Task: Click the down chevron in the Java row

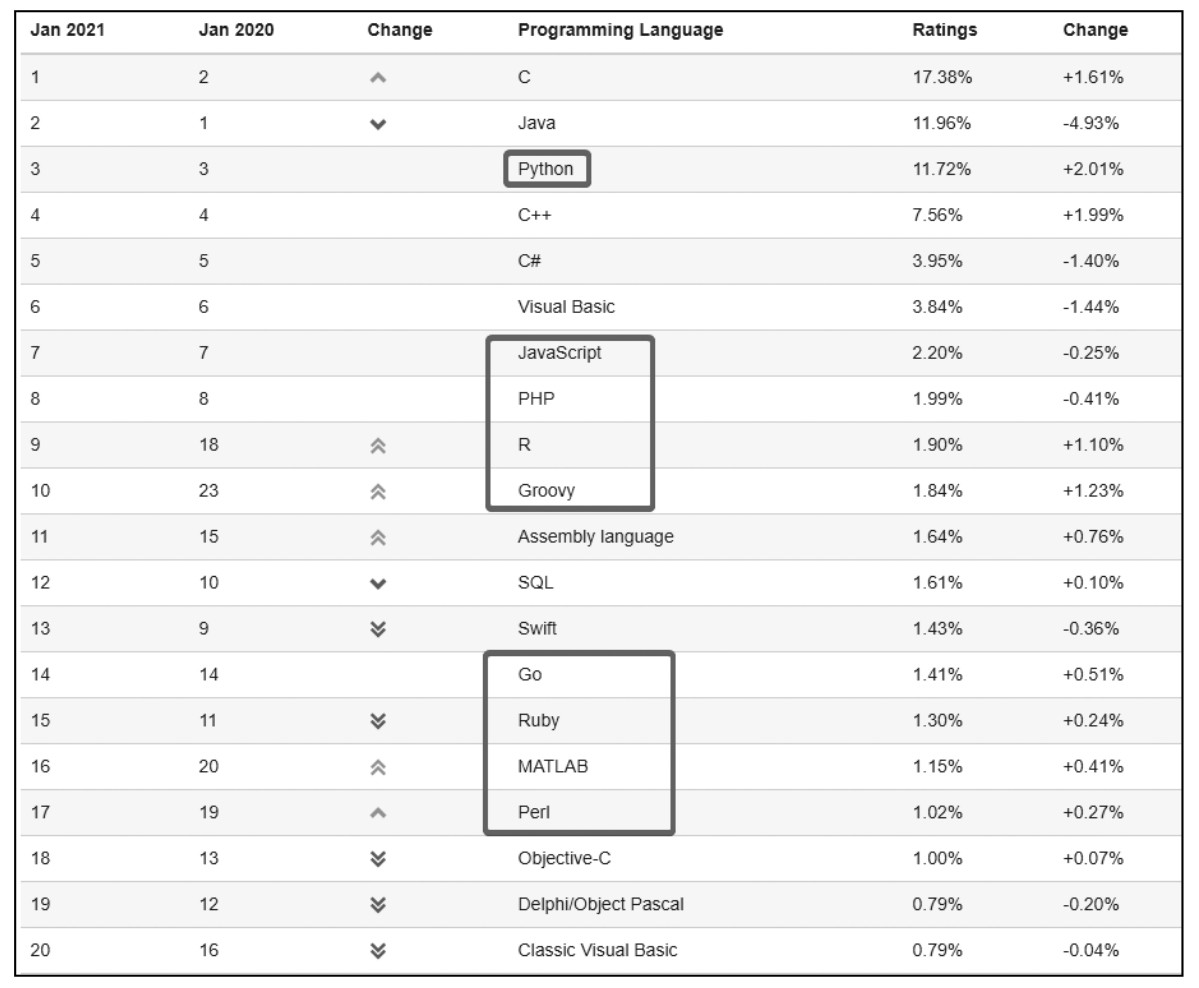Action: (x=376, y=124)
